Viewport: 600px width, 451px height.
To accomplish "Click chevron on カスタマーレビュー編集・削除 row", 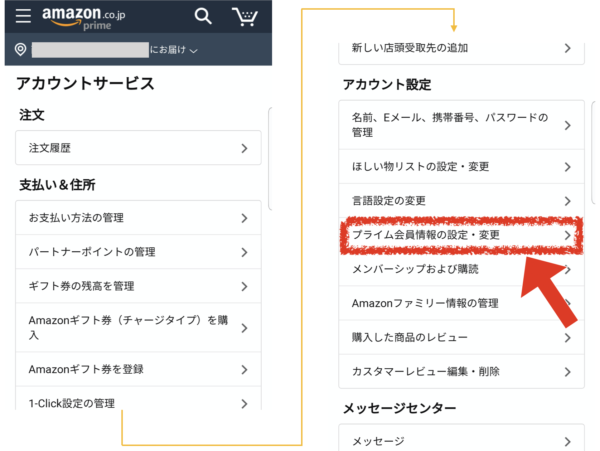I will click(x=567, y=372).
